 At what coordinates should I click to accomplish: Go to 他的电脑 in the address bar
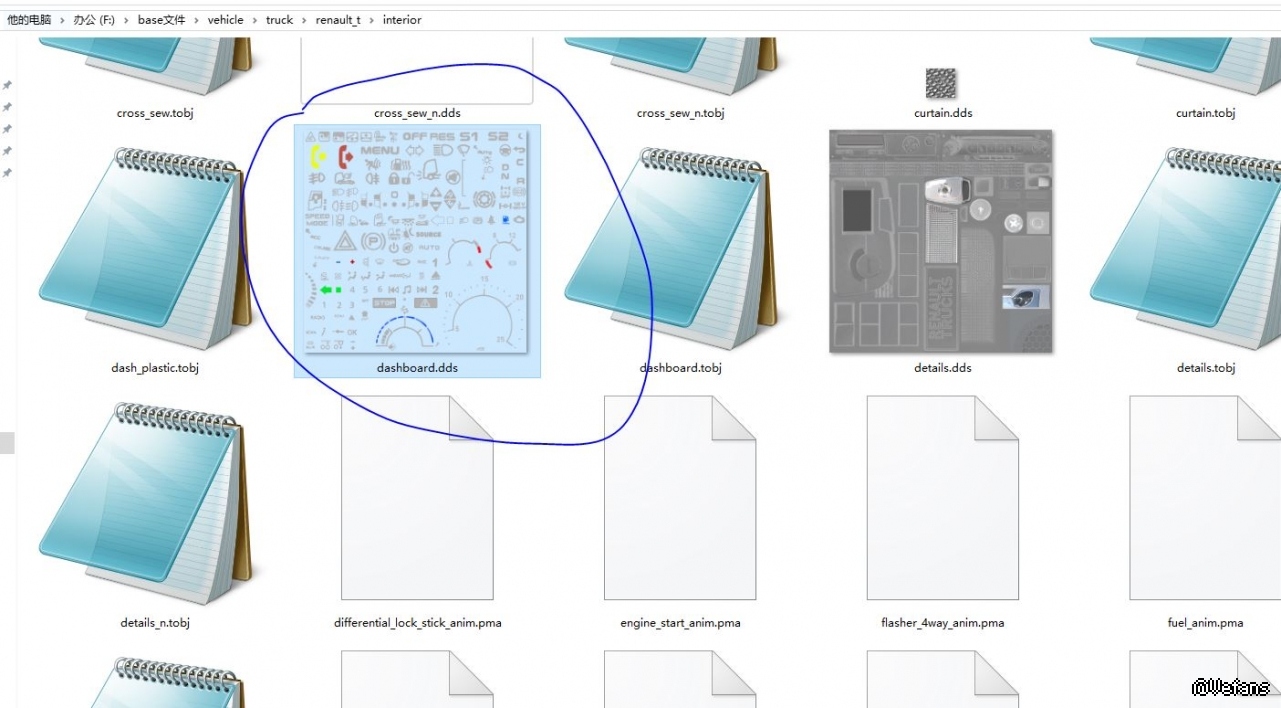pyautogui.click(x=29, y=20)
